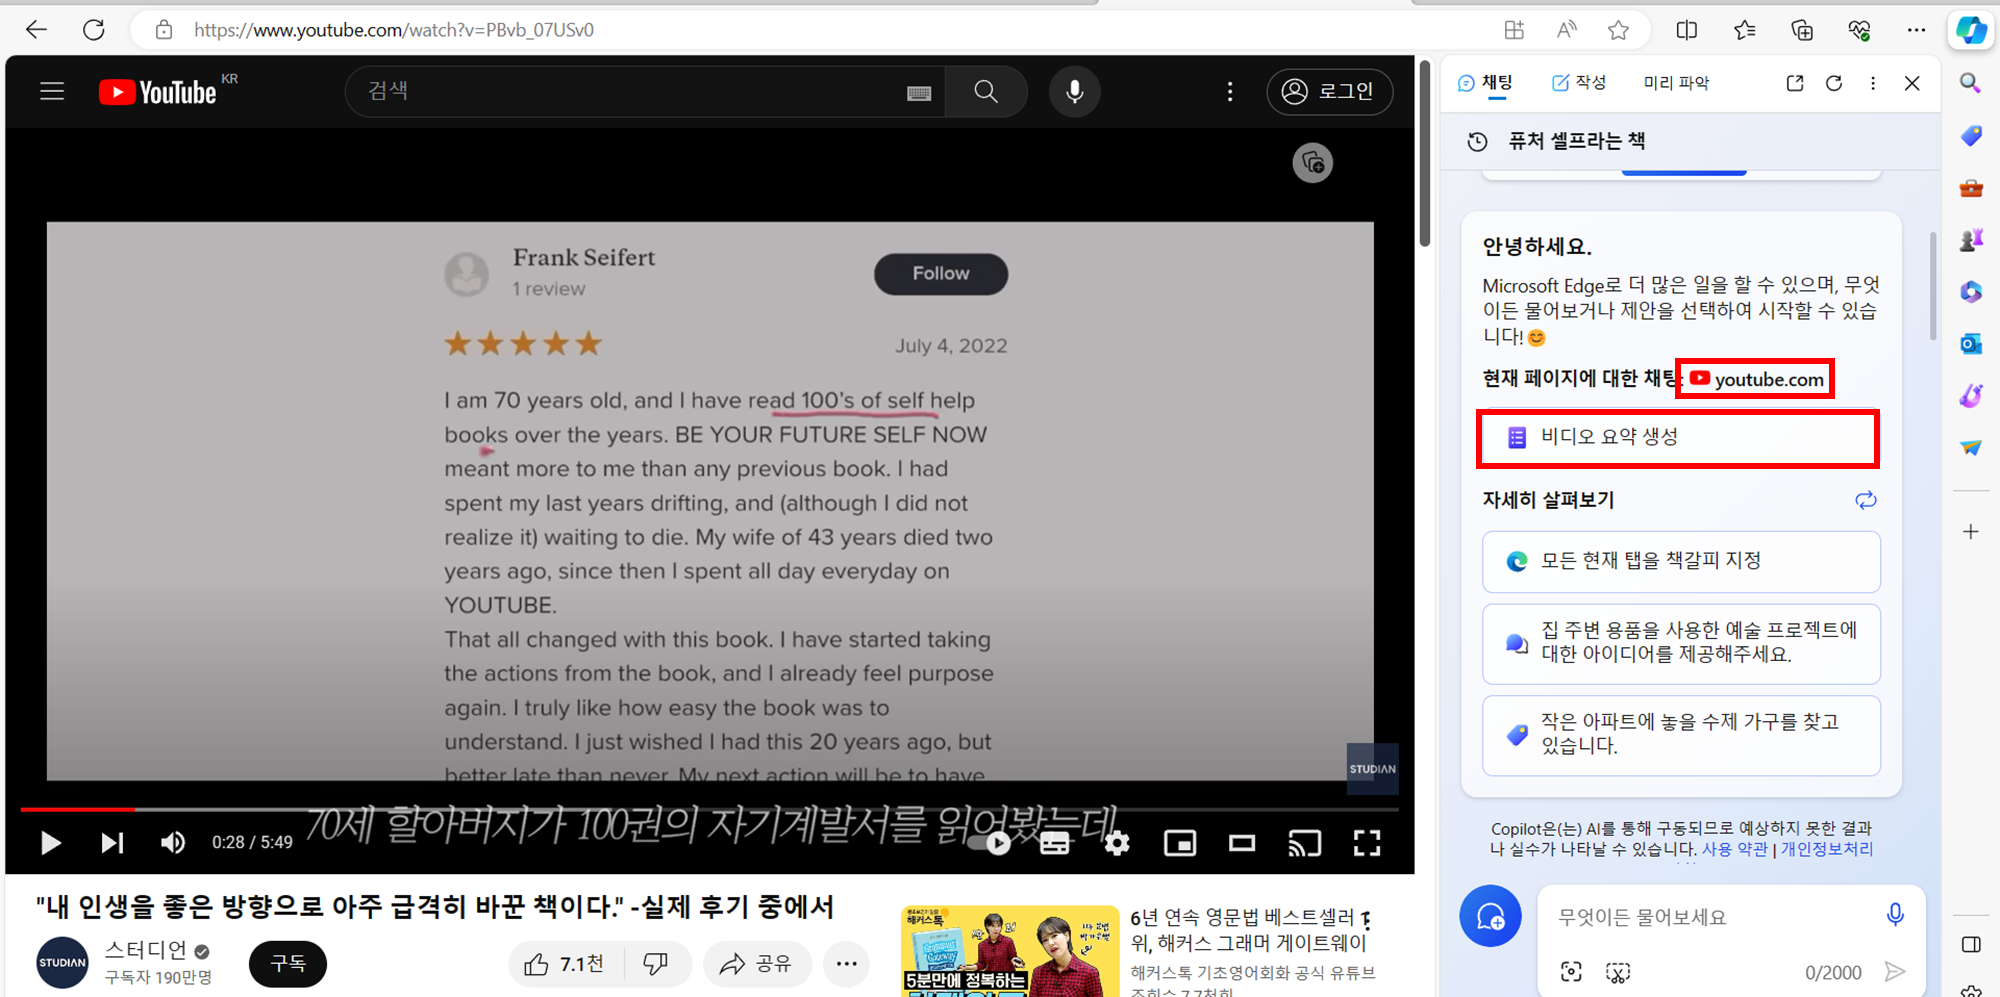Toggle video subtitles
The width and height of the screenshot is (2000, 997).
coord(1054,843)
